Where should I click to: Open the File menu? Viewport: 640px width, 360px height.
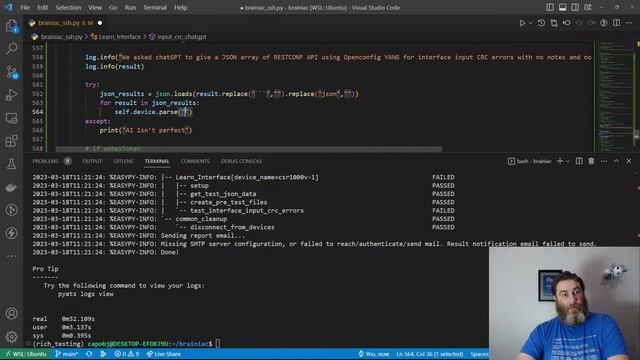[25, 7]
